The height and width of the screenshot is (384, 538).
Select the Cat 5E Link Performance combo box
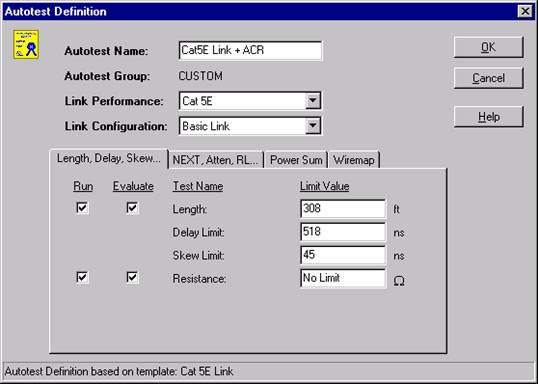click(x=250, y=101)
